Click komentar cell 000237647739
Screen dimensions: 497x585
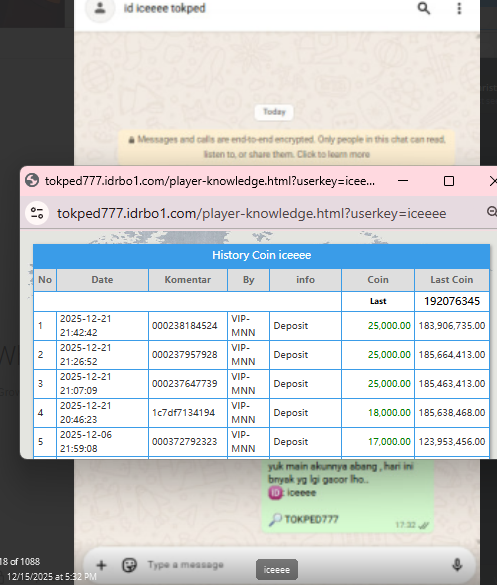click(x=188, y=384)
